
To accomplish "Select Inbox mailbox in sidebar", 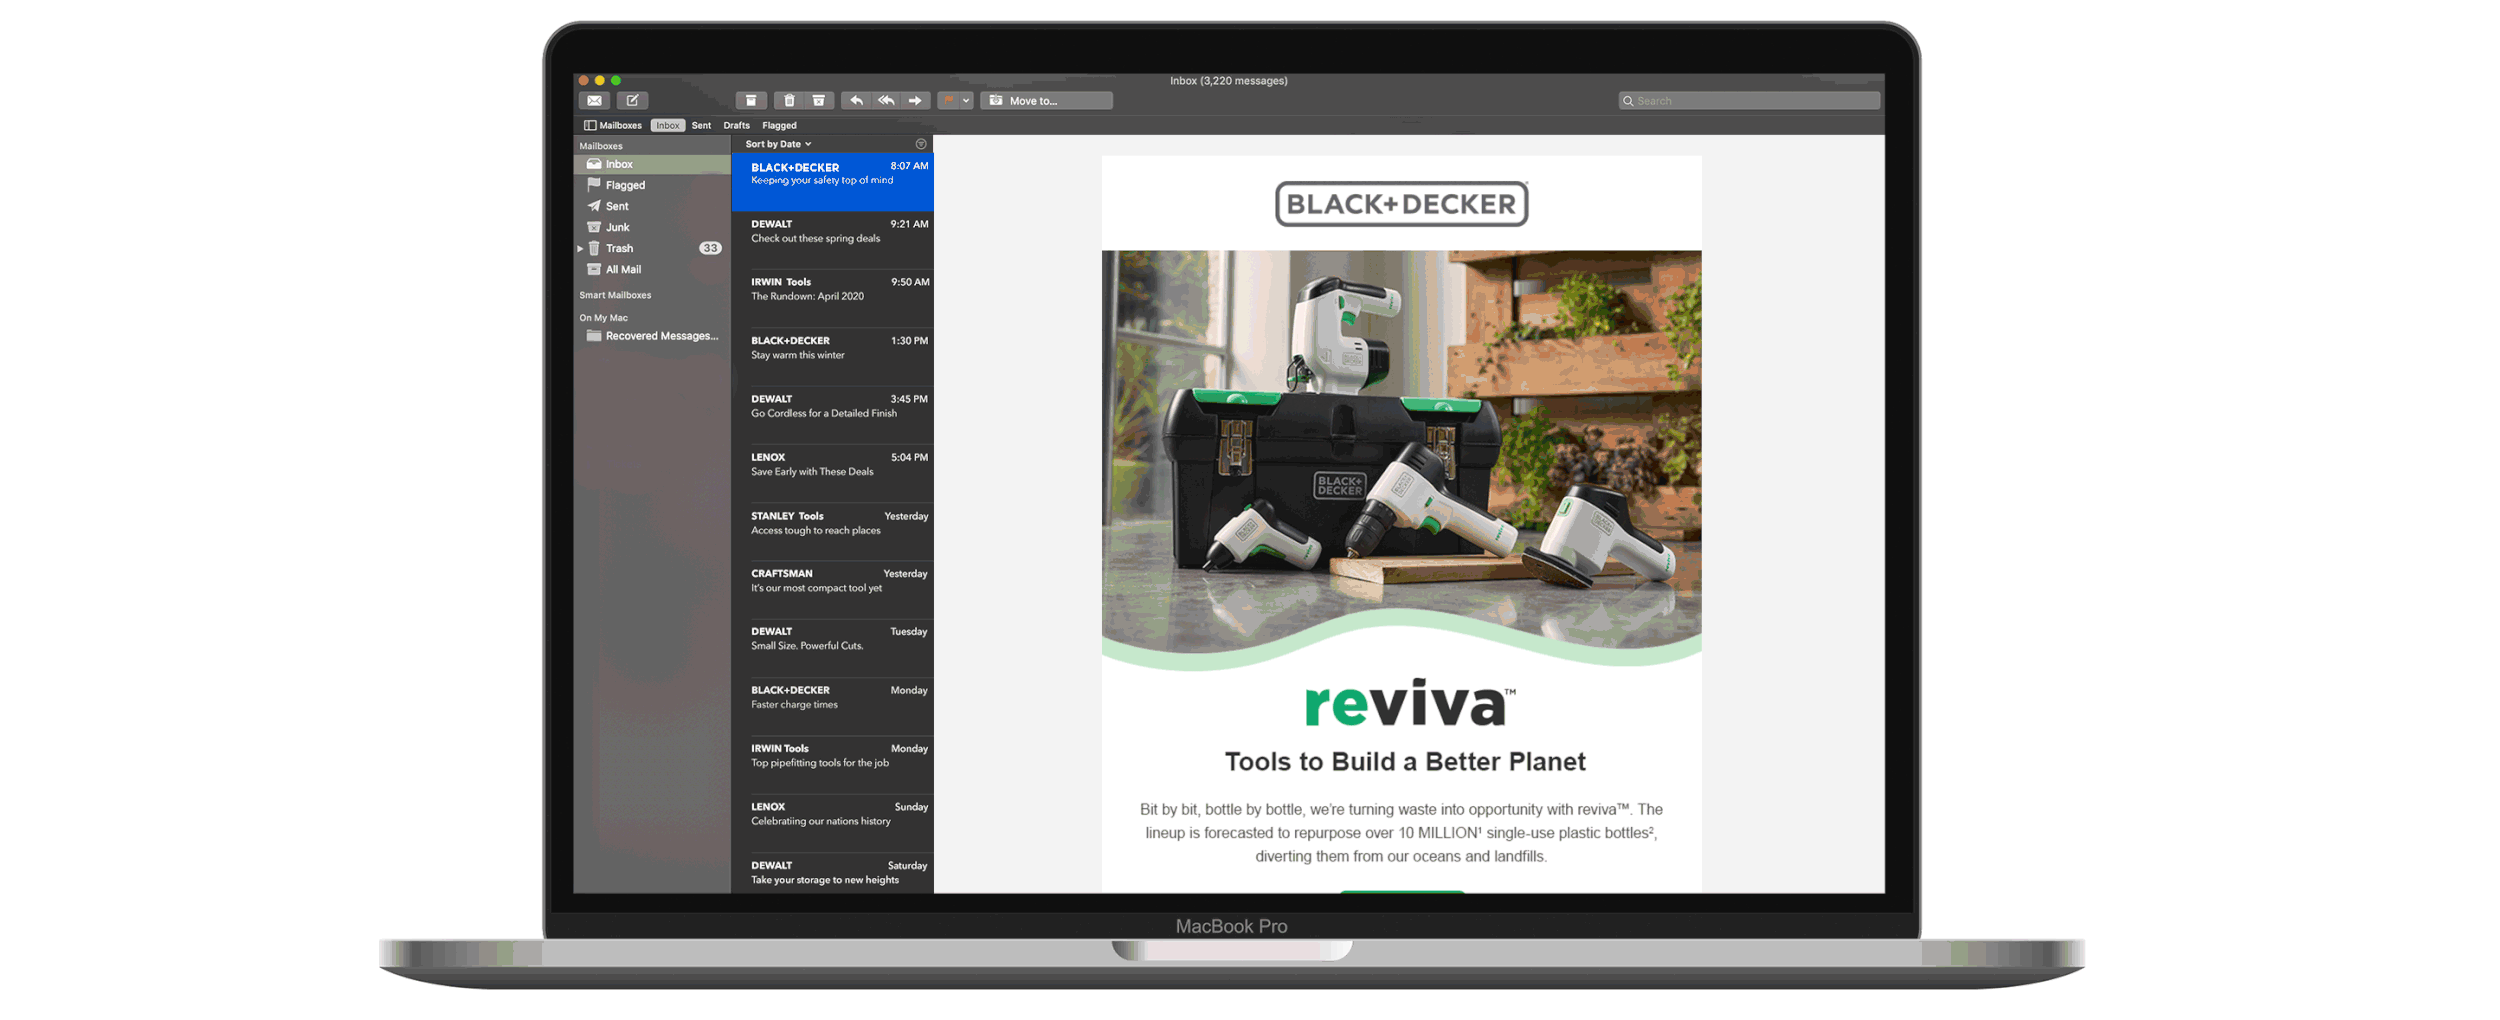I will coord(652,164).
